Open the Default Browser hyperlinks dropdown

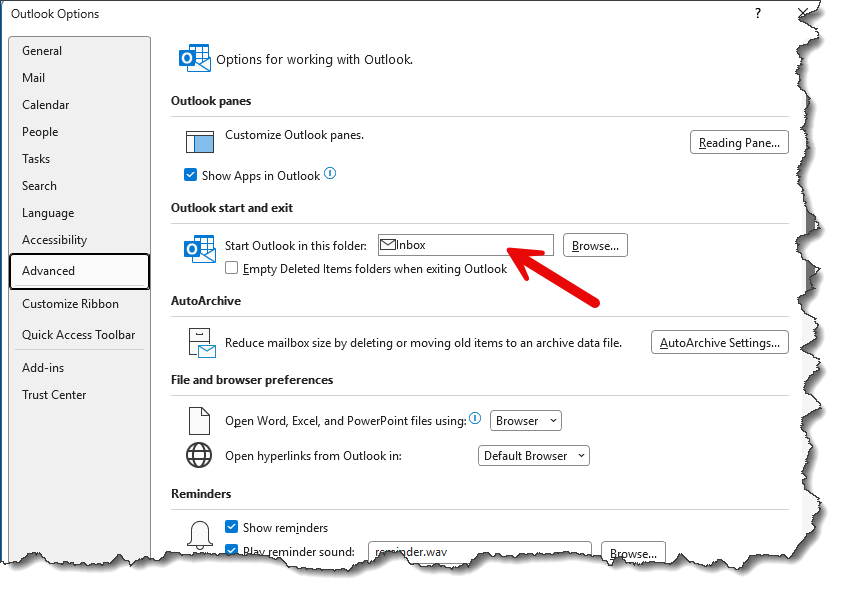534,456
